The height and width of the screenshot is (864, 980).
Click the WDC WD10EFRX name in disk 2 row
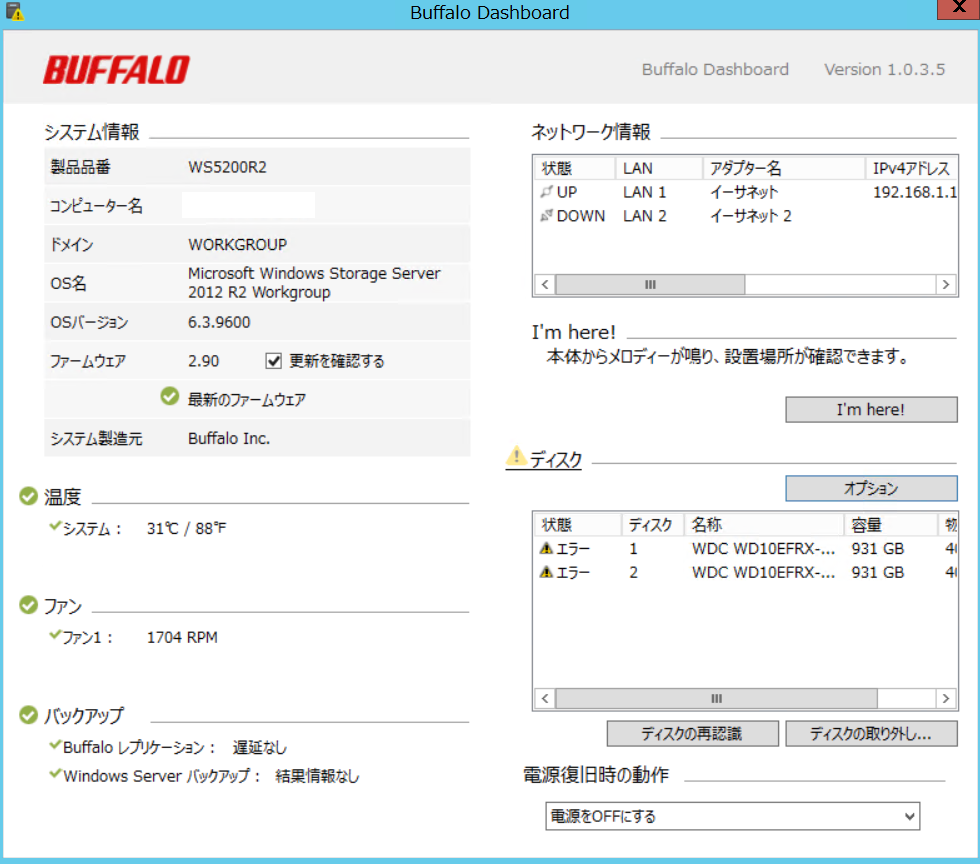click(x=763, y=572)
